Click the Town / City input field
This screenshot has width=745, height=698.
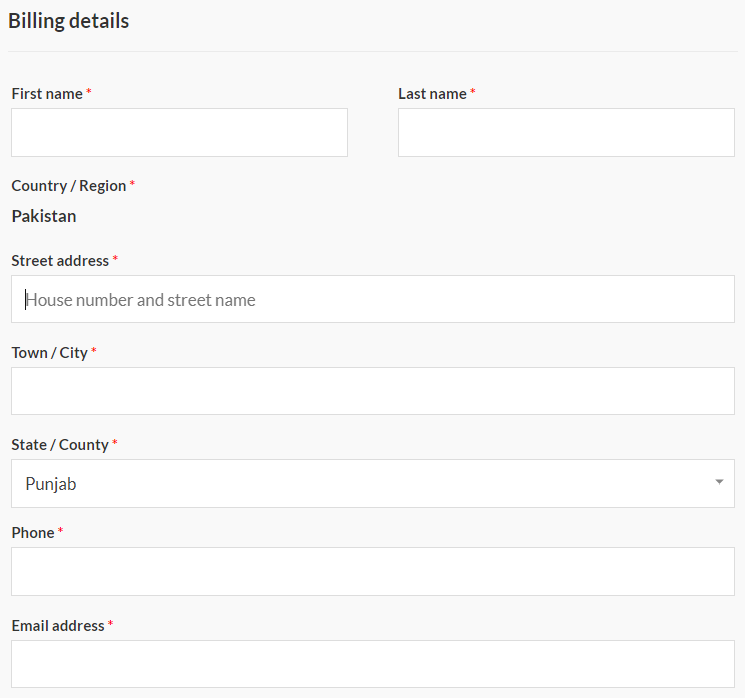[373, 391]
